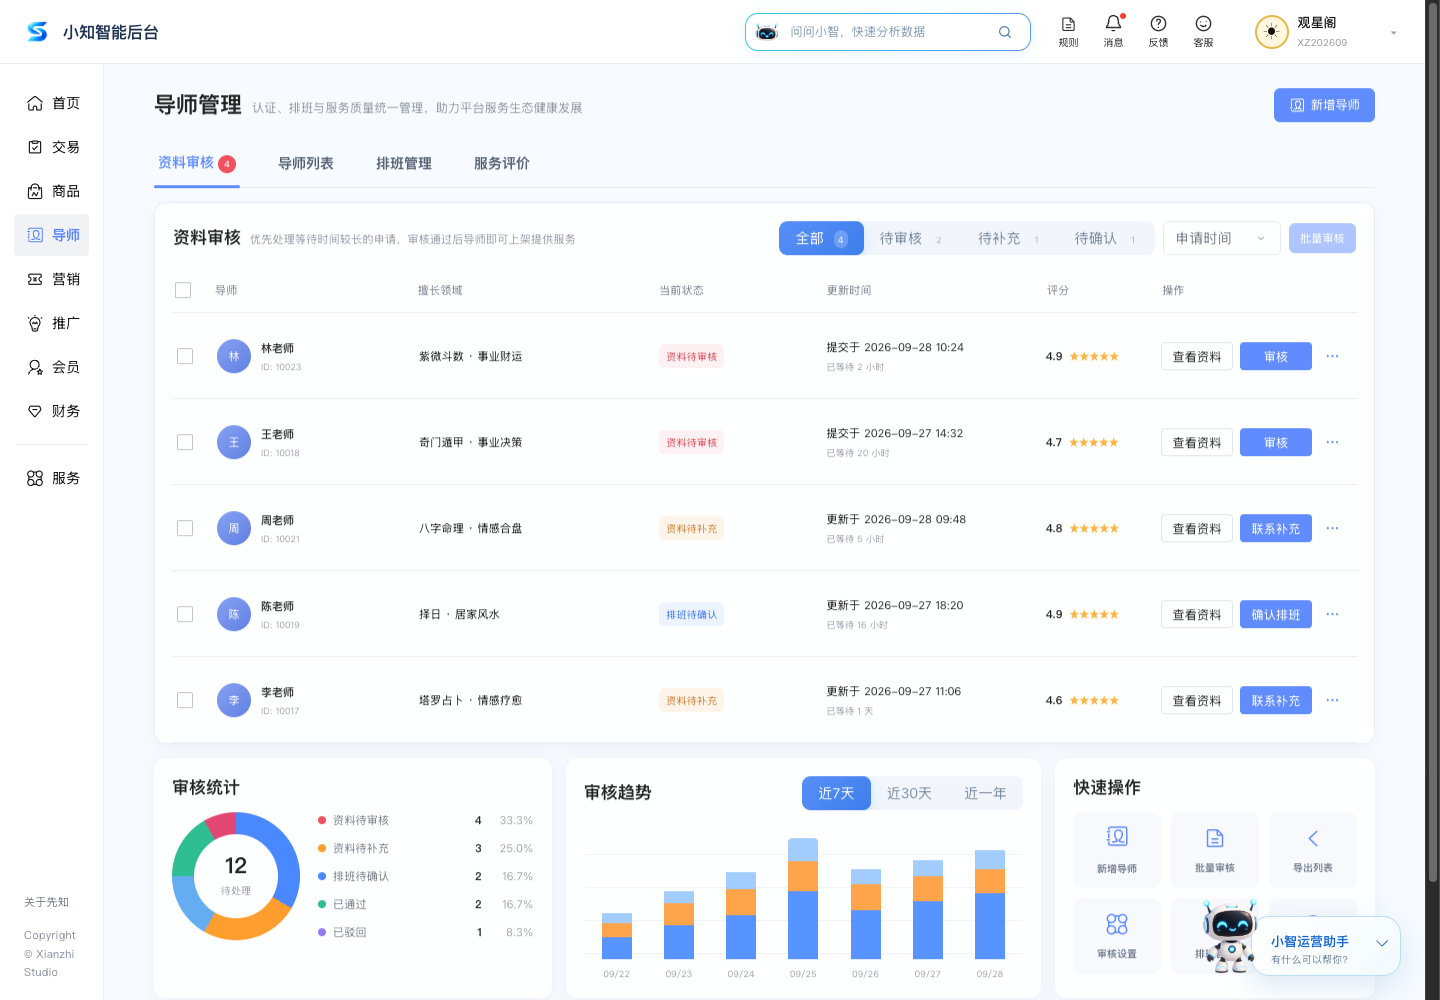Click 批量审核 quick action tile
The height and width of the screenshot is (1000, 1440).
coord(1215,850)
